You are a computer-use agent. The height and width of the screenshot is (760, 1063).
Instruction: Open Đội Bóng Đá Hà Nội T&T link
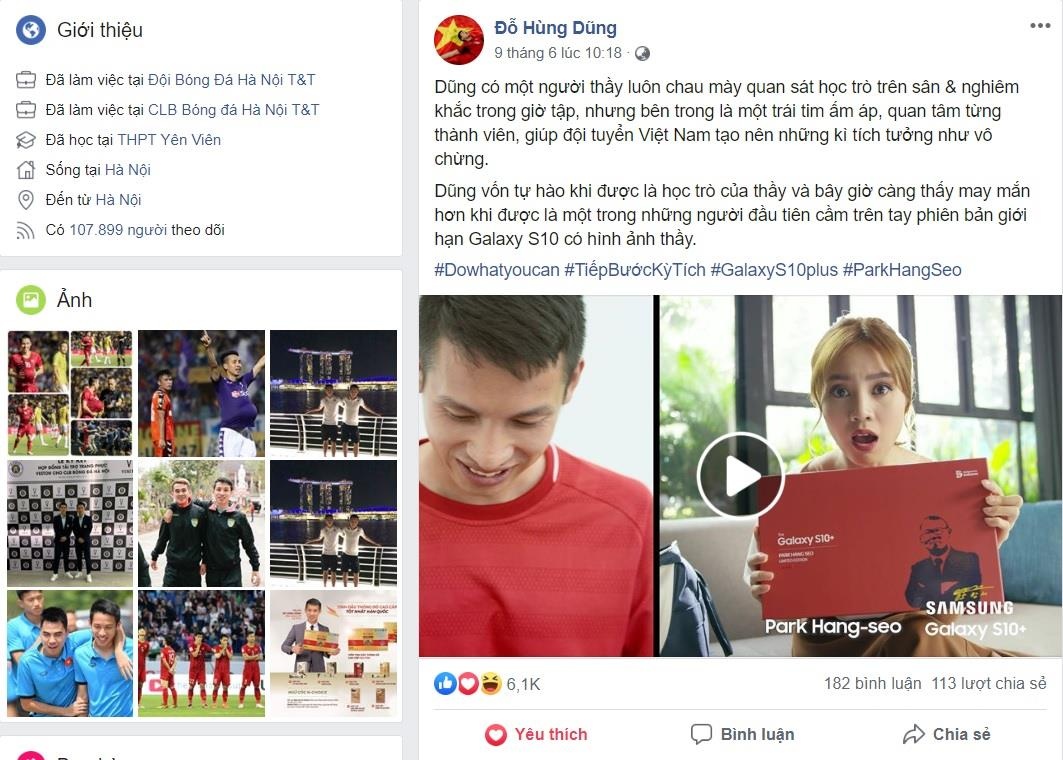click(x=231, y=80)
